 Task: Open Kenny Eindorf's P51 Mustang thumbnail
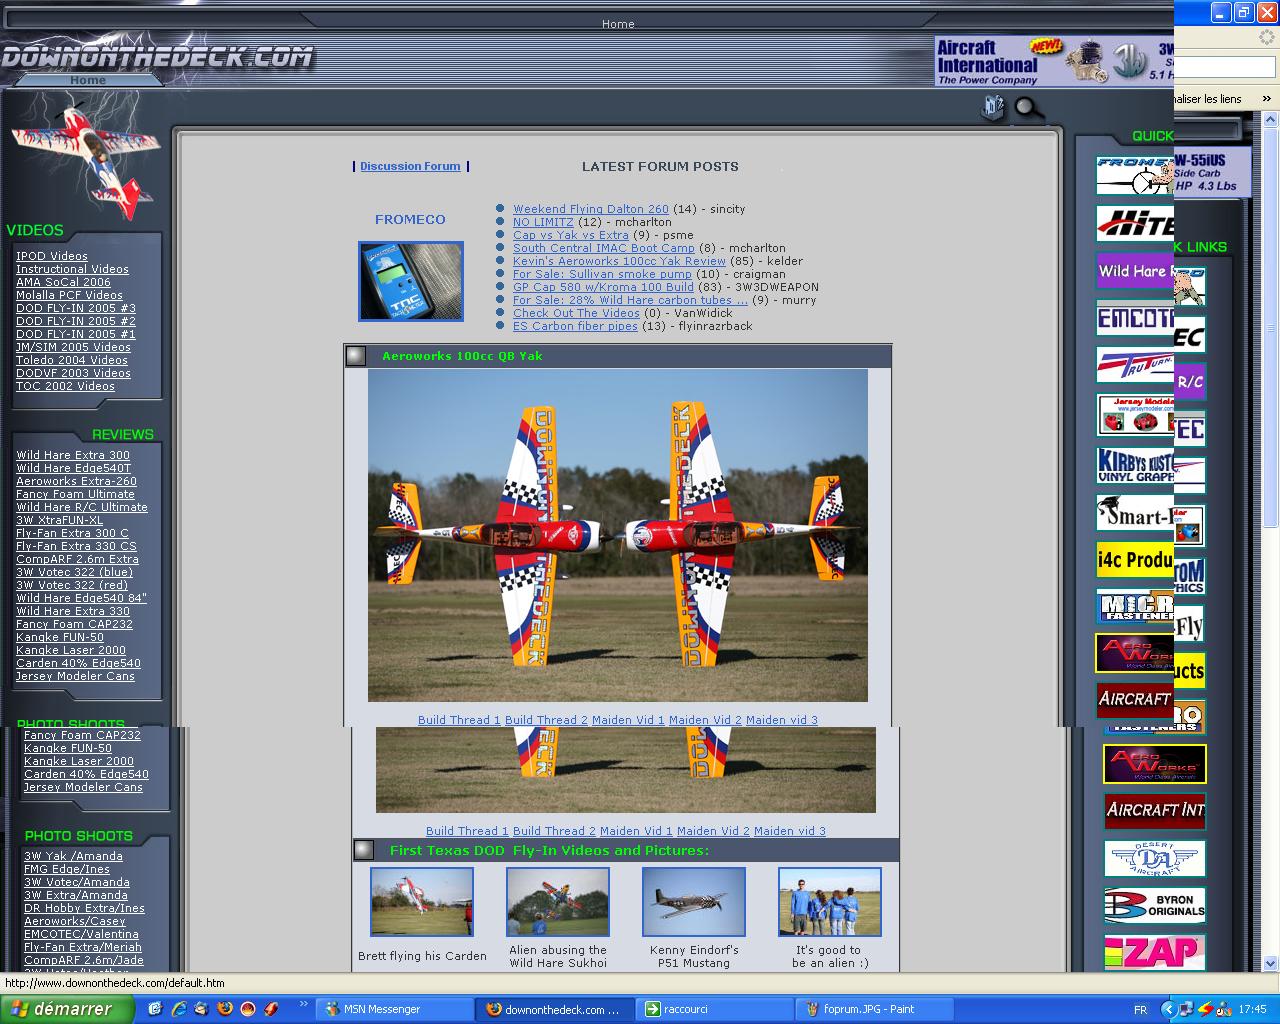tap(694, 902)
